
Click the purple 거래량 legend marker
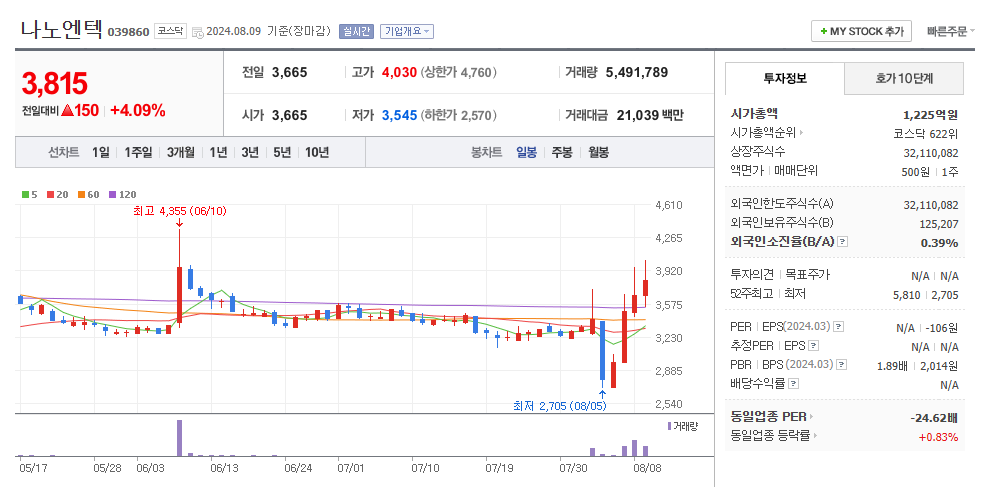(x=669, y=426)
